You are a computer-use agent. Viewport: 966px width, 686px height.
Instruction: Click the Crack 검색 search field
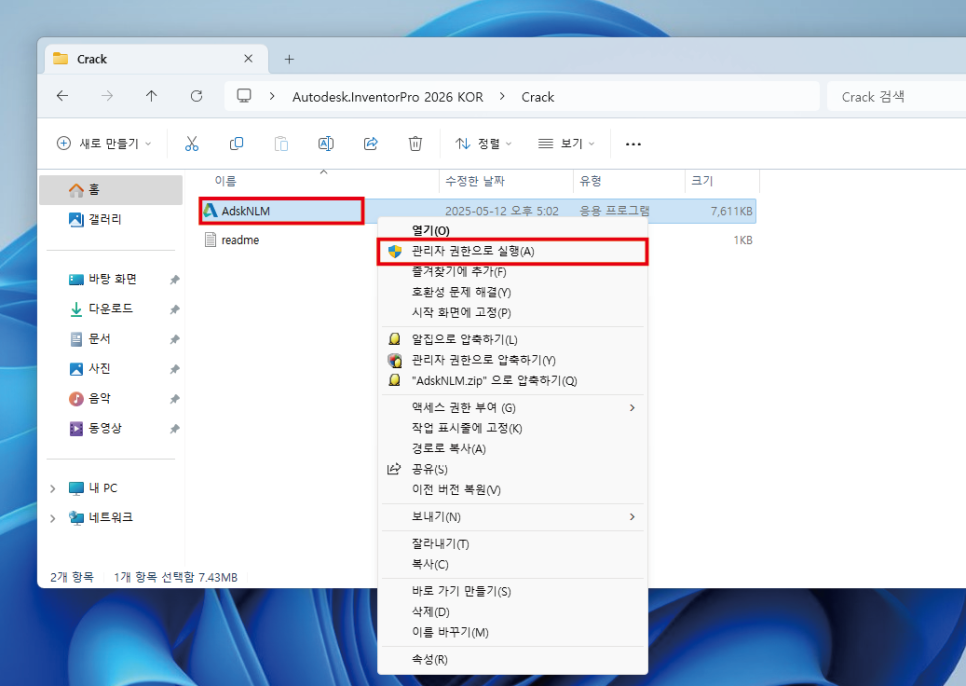(896, 97)
